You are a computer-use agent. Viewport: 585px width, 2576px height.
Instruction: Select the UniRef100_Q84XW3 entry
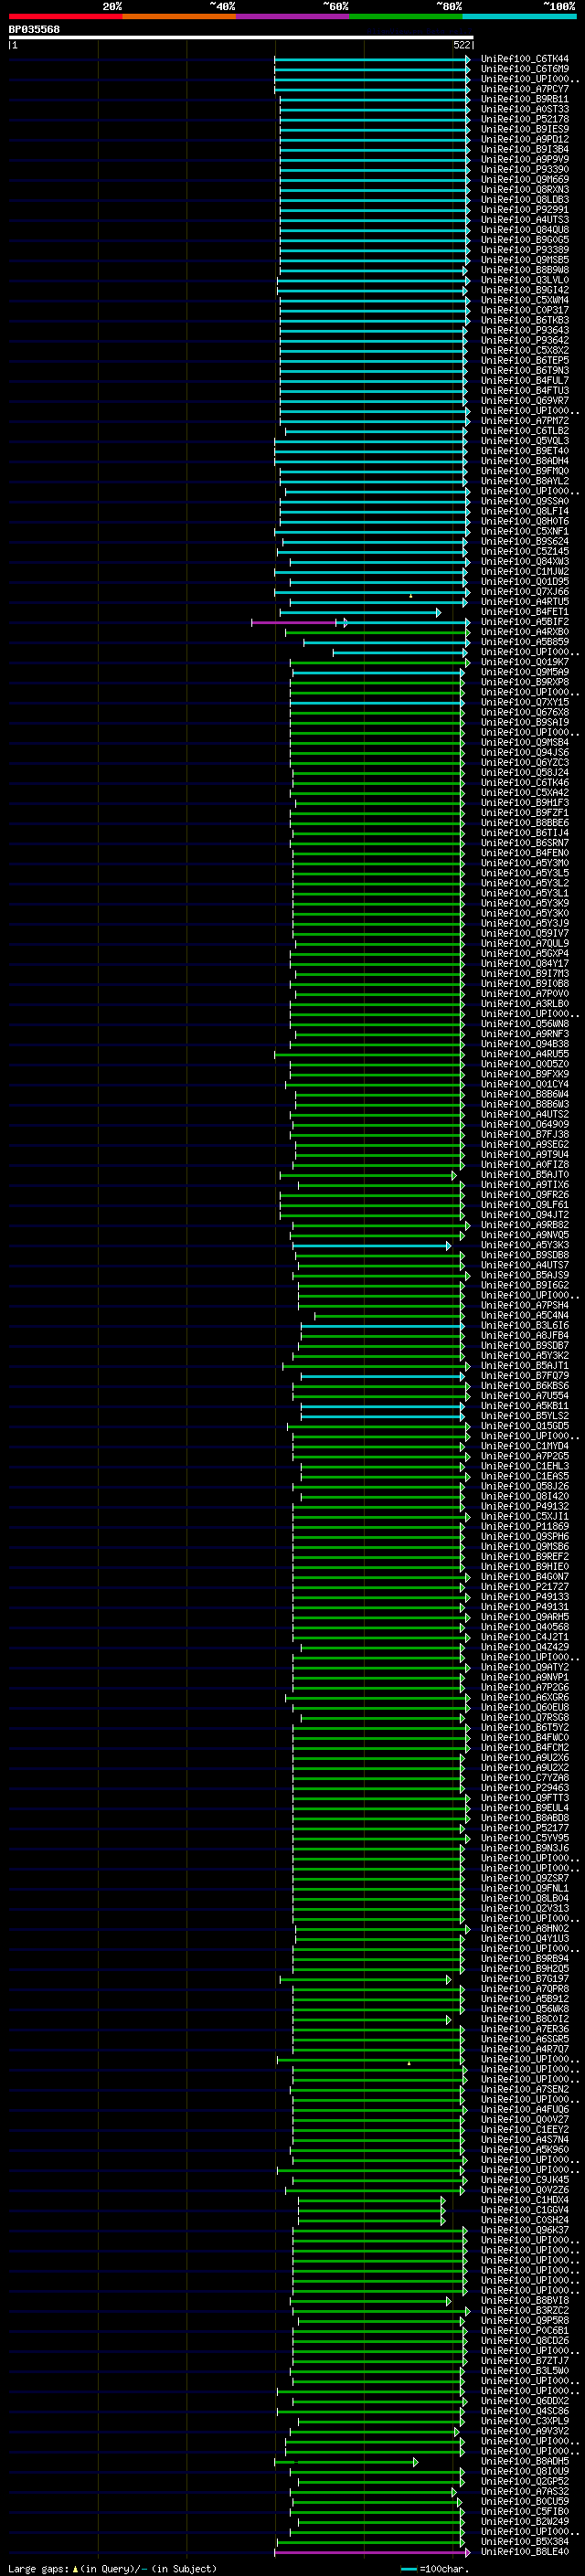click(524, 562)
